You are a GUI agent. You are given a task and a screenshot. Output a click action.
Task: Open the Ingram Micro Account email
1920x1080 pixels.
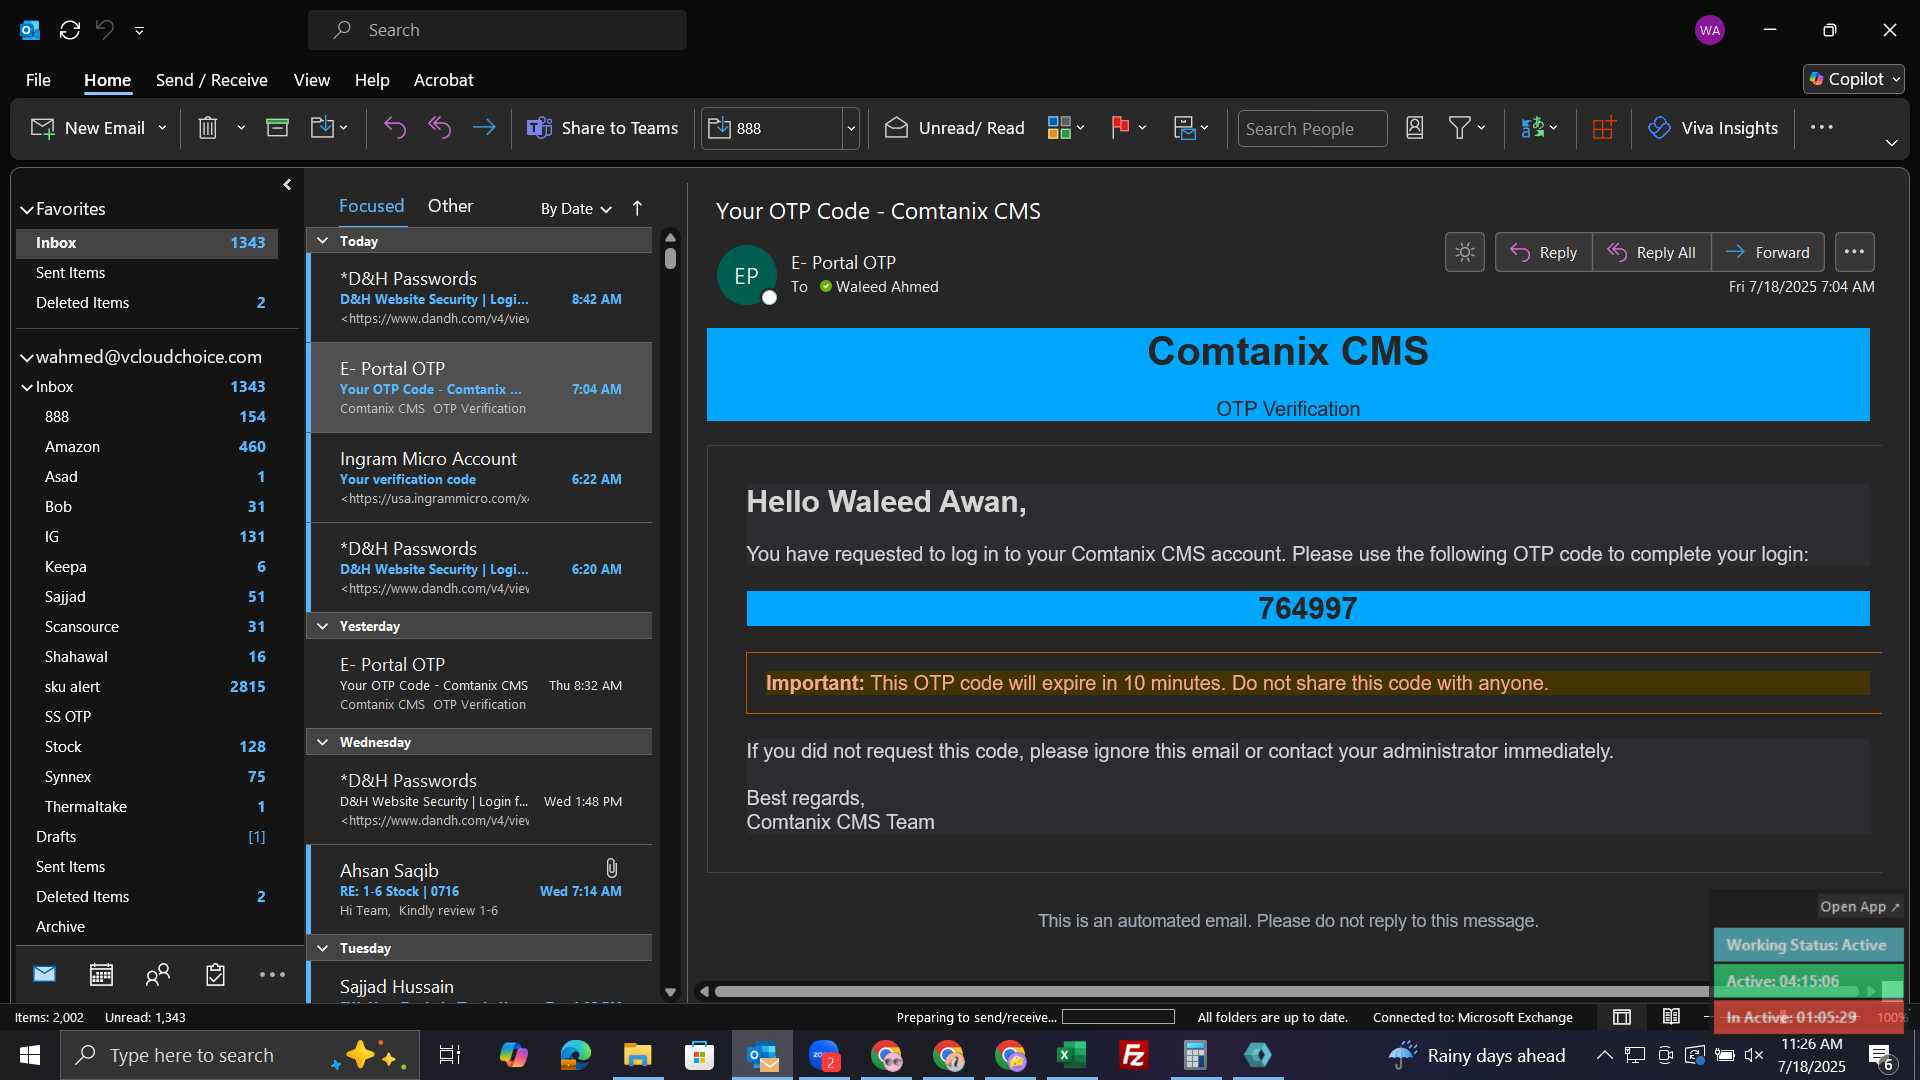pos(480,478)
